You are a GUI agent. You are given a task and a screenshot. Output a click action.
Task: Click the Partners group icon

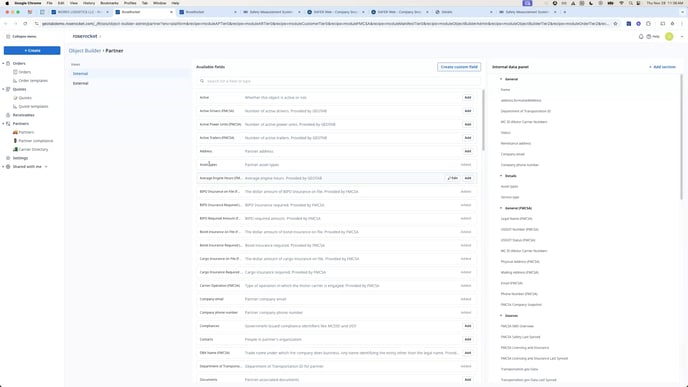click(8, 124)
